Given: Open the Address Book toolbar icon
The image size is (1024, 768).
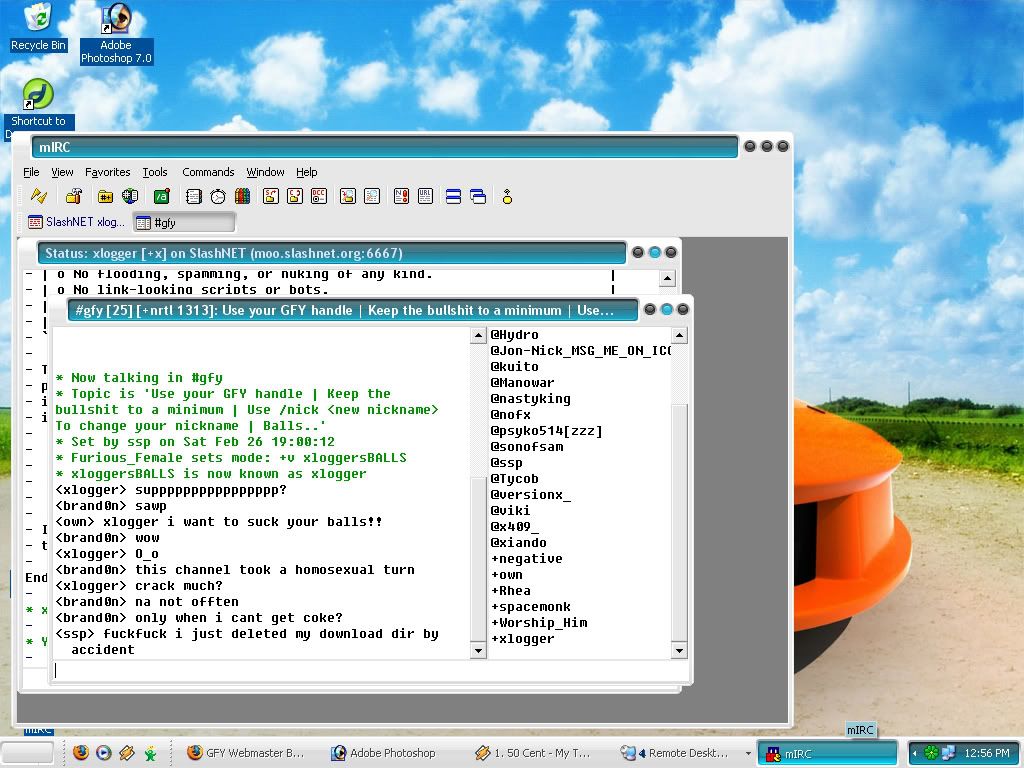Looking at the screenshot, I should 193,196.
